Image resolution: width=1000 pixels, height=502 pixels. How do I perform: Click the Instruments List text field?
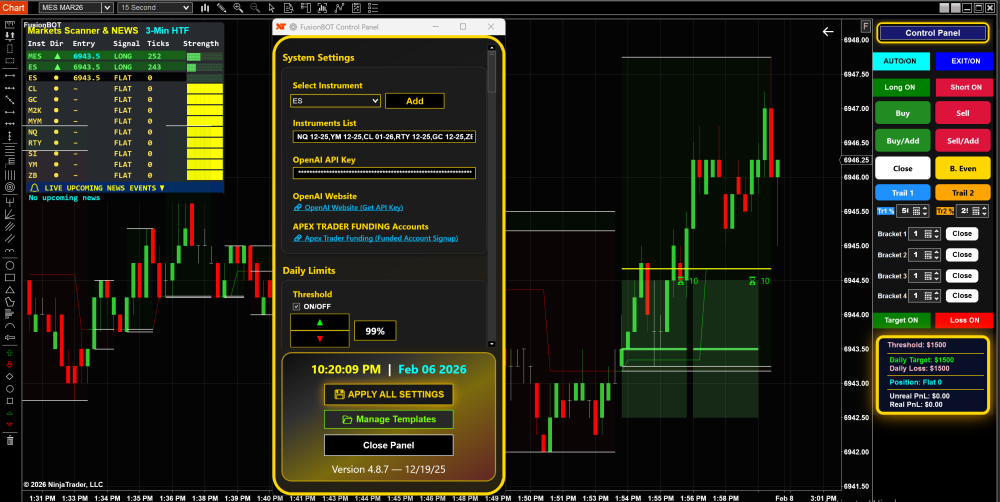(384, 136)
